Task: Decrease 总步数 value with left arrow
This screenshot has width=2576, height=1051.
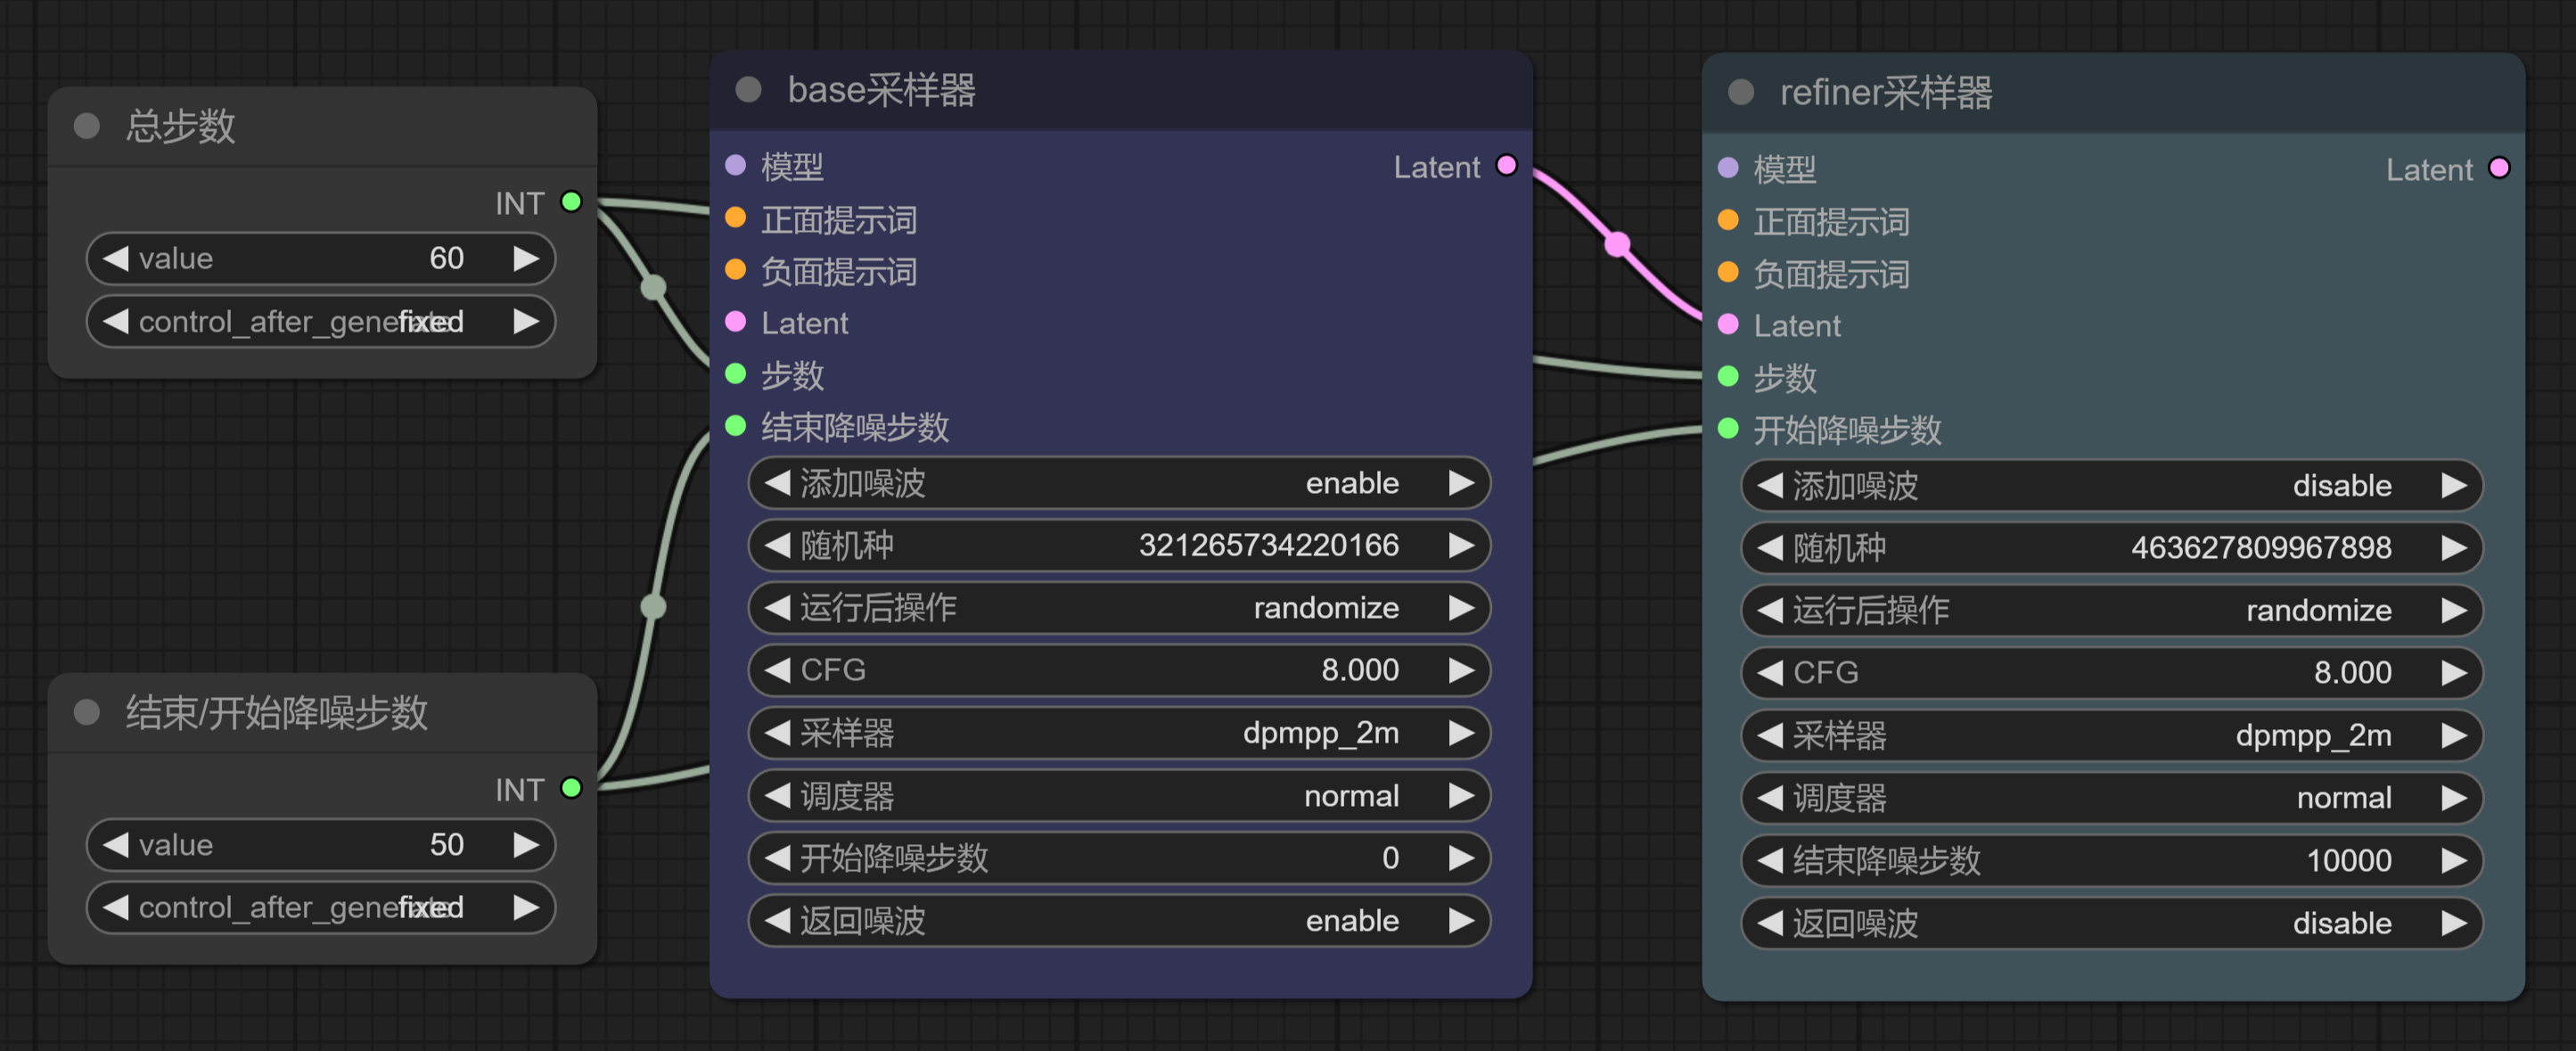Action: coord(116,259)
